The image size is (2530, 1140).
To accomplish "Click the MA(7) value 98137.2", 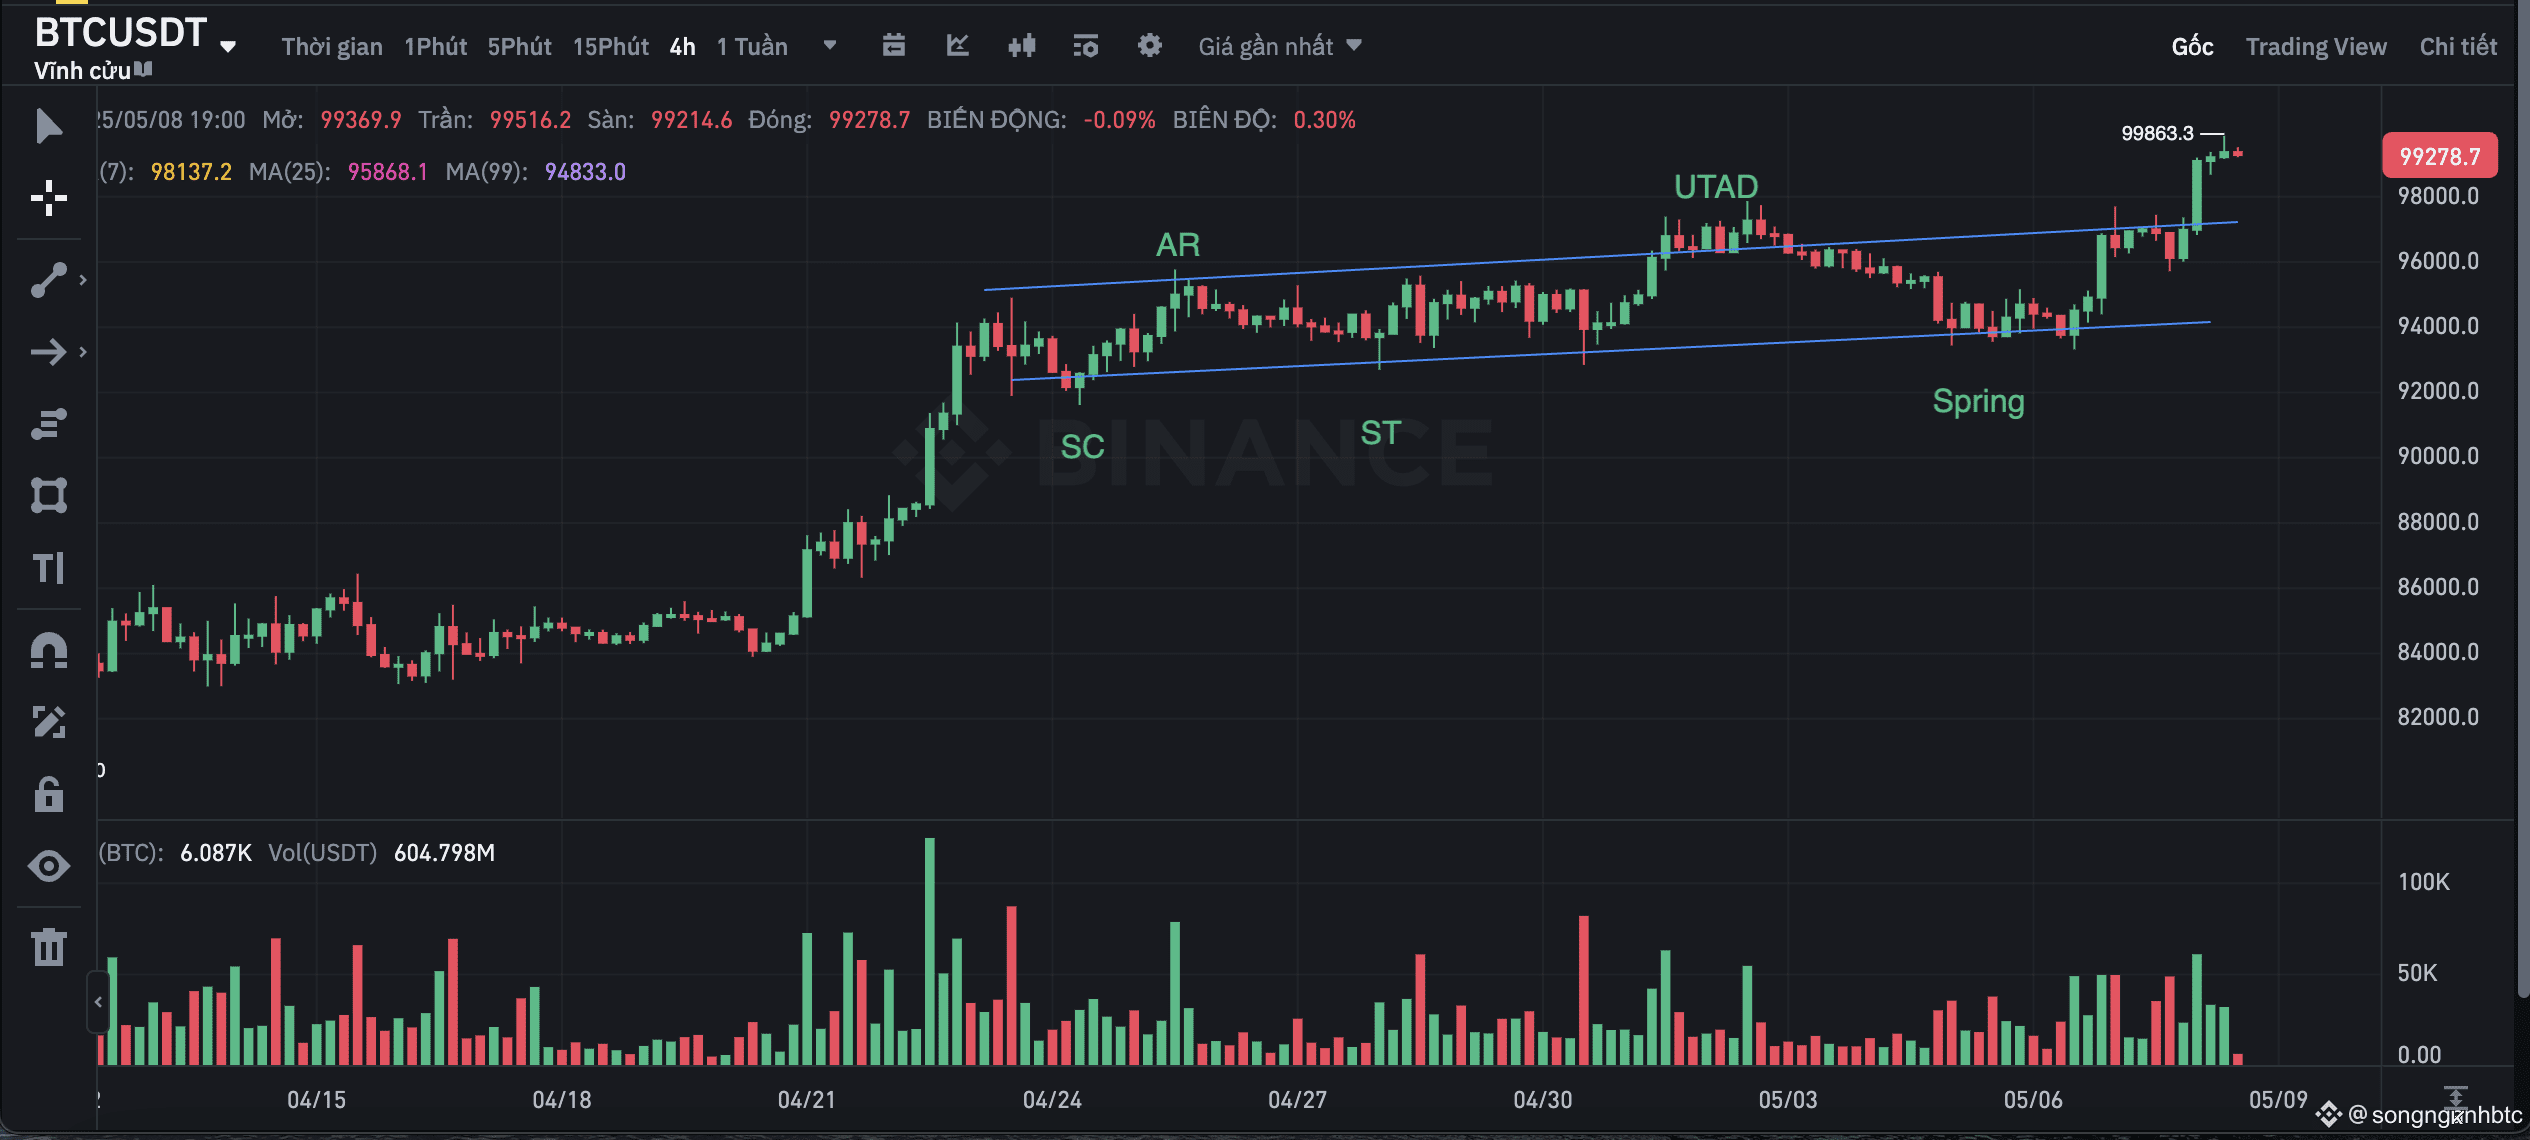I will pyautogui.click(x=191, y=172).
